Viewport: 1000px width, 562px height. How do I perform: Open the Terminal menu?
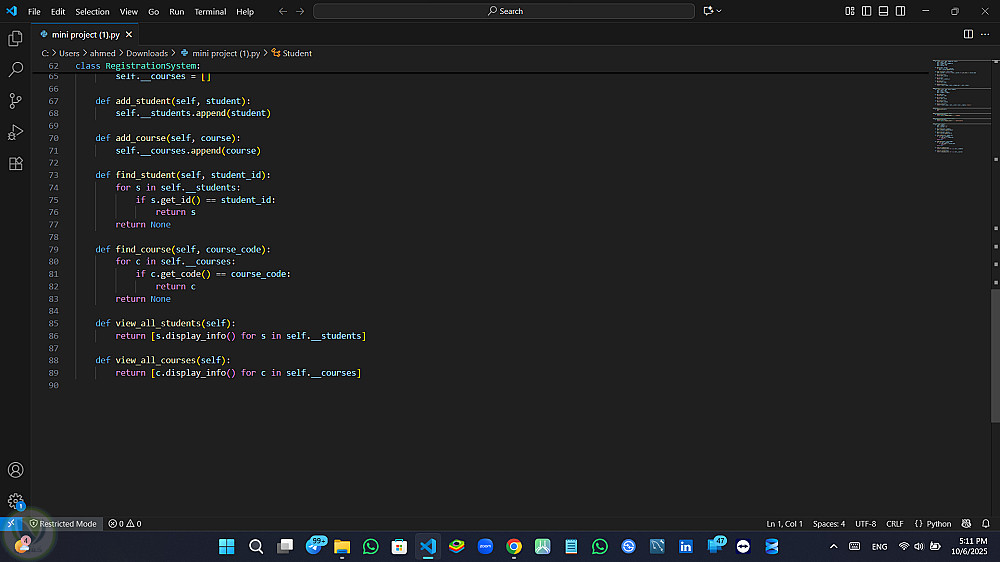click(x=210, y=12)
